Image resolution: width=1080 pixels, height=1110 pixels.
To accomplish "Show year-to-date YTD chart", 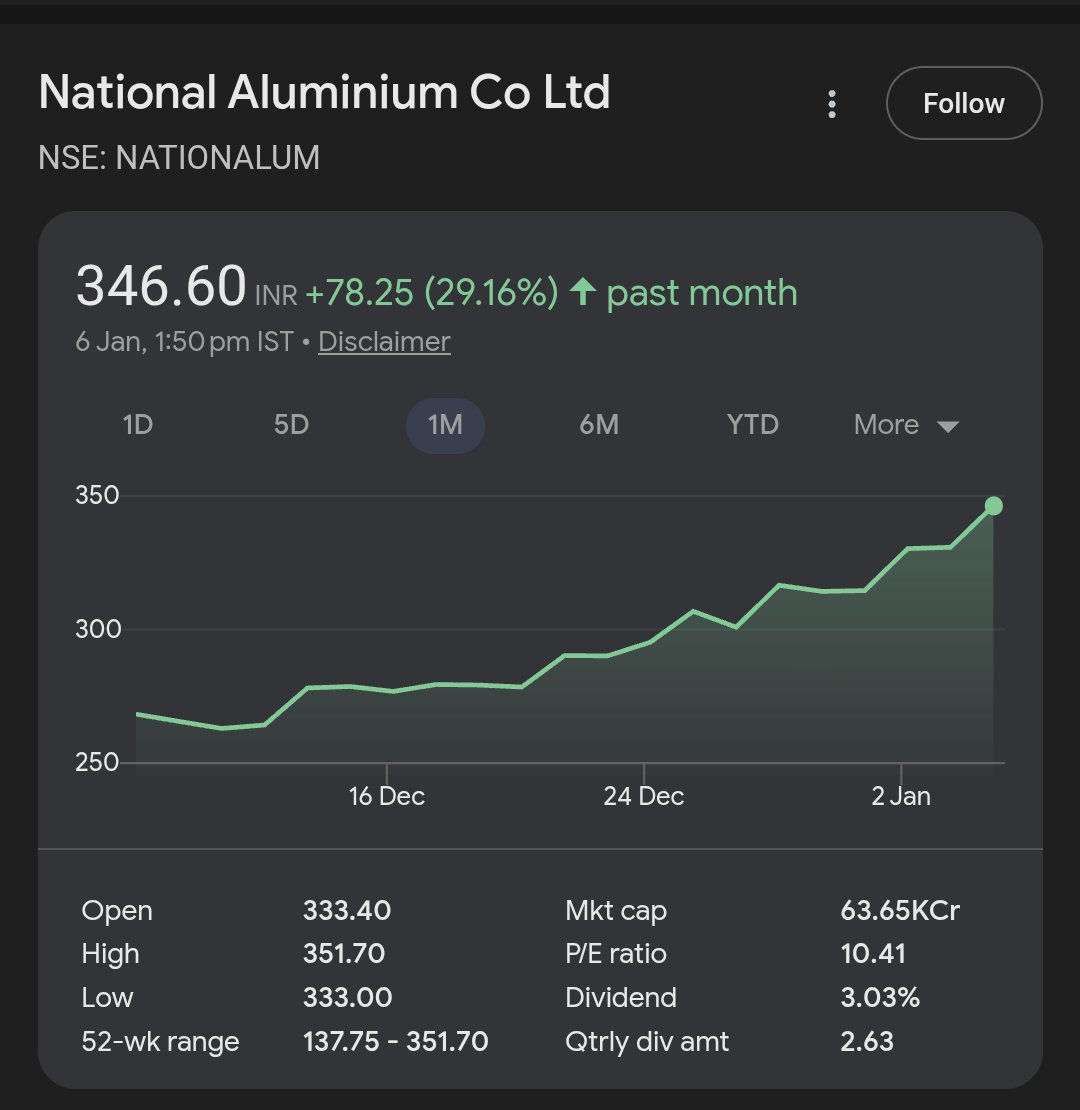I will (752, 425).
